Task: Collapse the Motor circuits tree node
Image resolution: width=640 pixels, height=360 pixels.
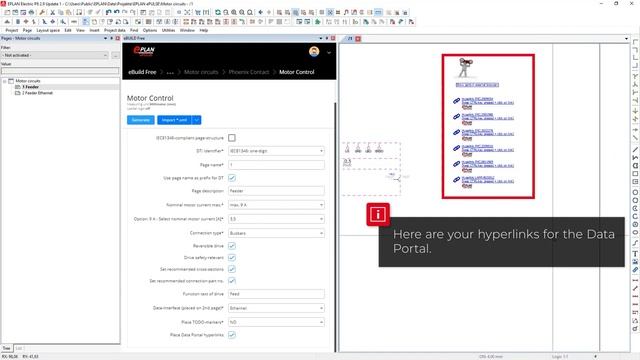Action: pos(4,81)
